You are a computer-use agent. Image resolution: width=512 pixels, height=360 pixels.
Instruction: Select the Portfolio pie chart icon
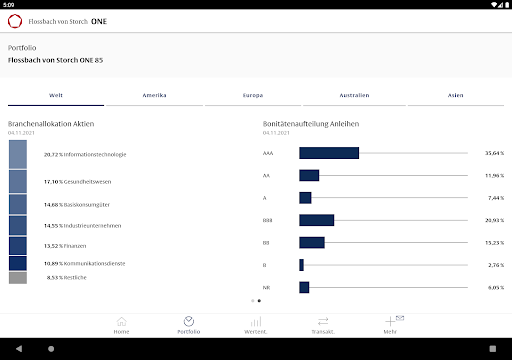pos(189,321)
